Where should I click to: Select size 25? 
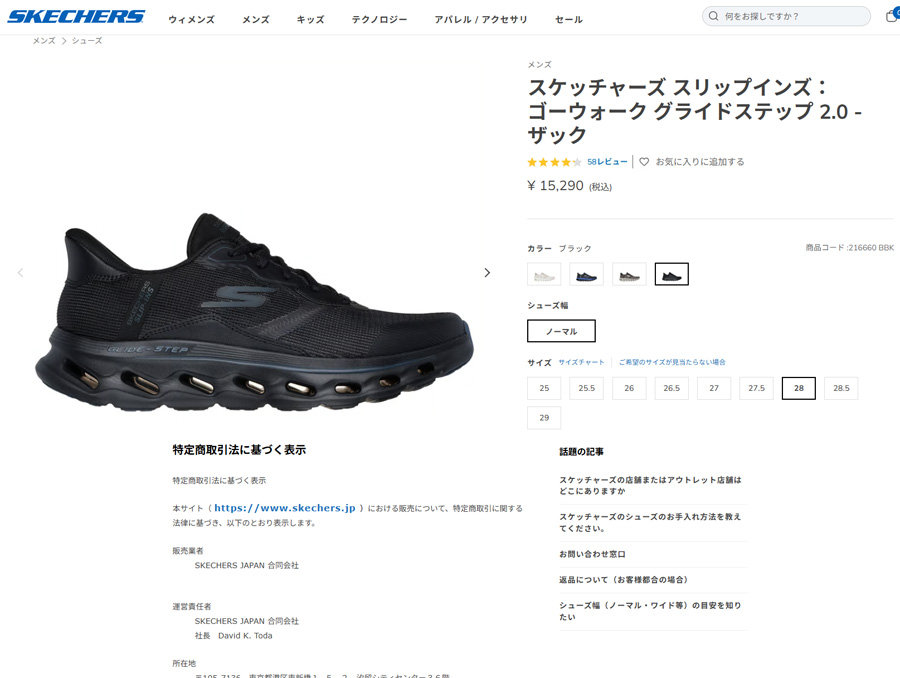coord(544,388)
